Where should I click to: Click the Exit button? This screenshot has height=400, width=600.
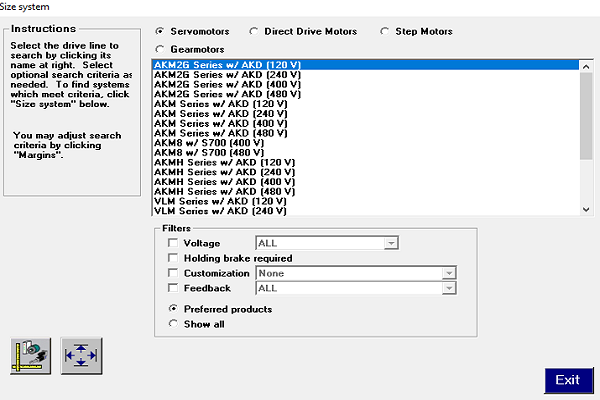[569, 380]
